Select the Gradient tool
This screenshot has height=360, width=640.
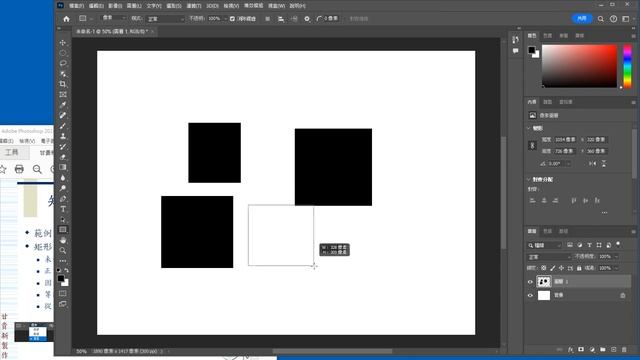click(x=62, y=167)
